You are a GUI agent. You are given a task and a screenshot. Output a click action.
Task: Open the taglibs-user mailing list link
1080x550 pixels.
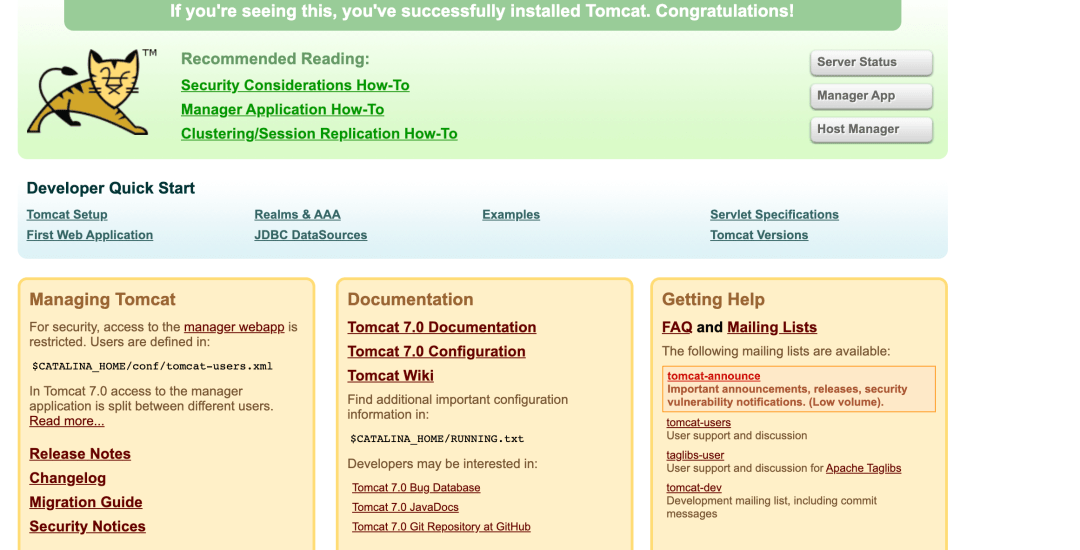[x=695, y=455]
